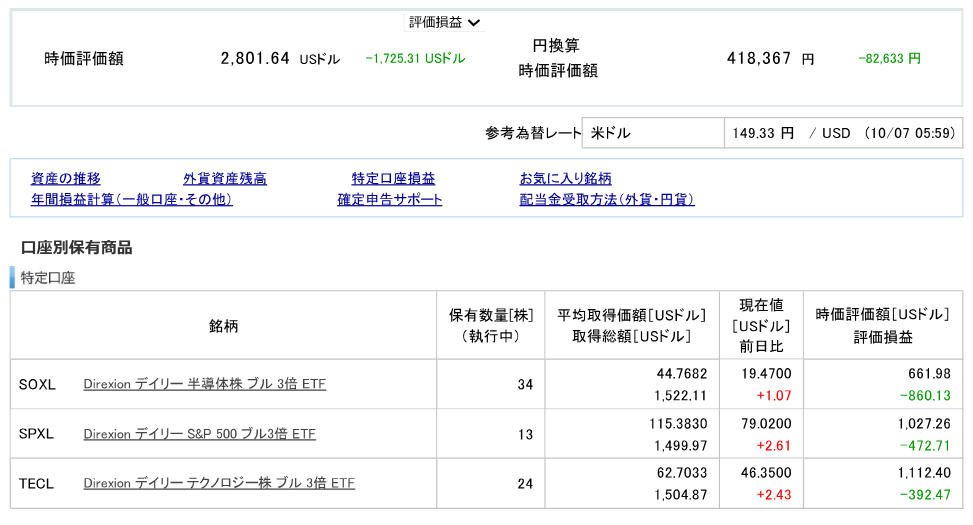Click SOXL loss -860.13
The image size is (973, 525).
[925, 395]
